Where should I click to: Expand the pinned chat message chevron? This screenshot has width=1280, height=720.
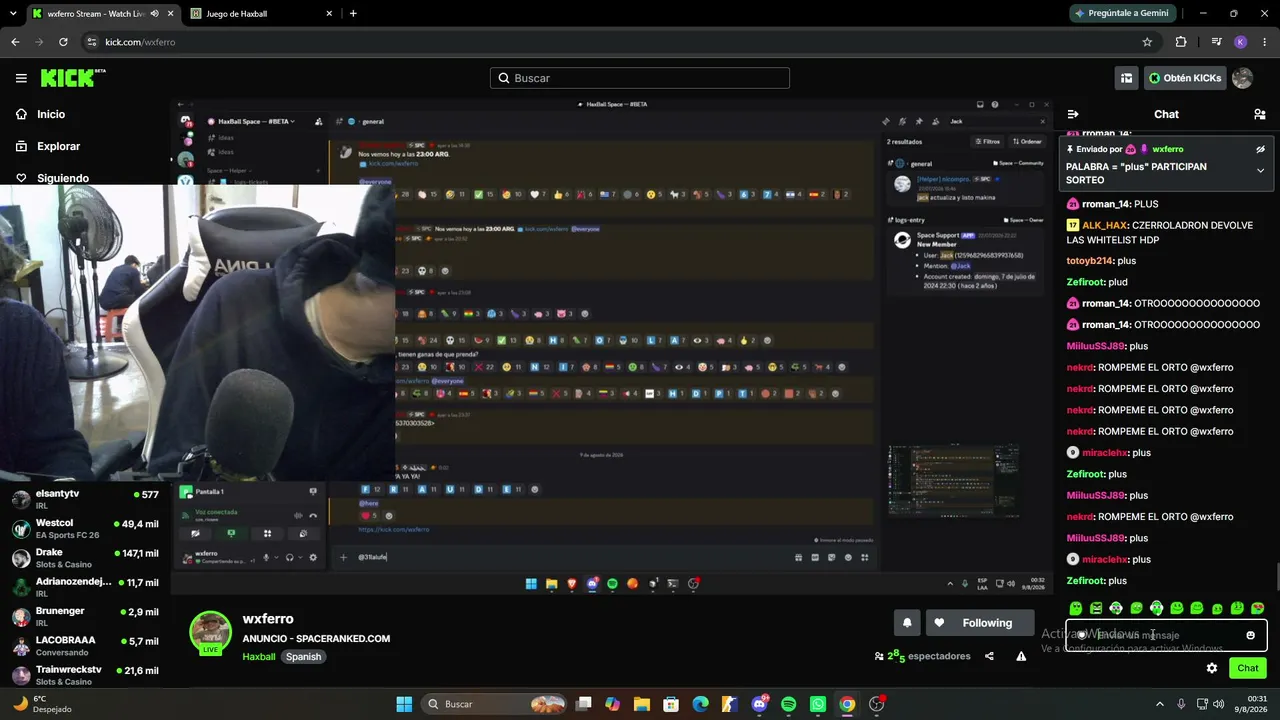coord(1260,171)
